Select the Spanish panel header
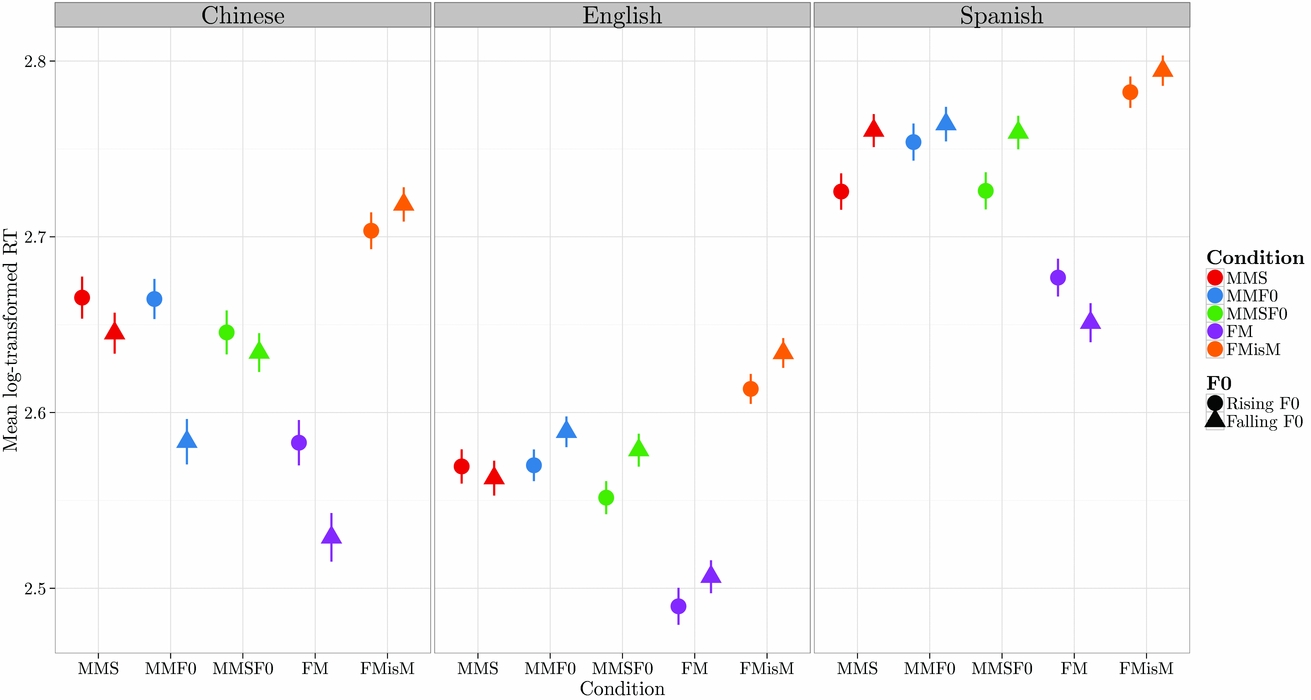Image resolution: width=1311 pixels, height=700 pixels. click(x=1001, y=16)
